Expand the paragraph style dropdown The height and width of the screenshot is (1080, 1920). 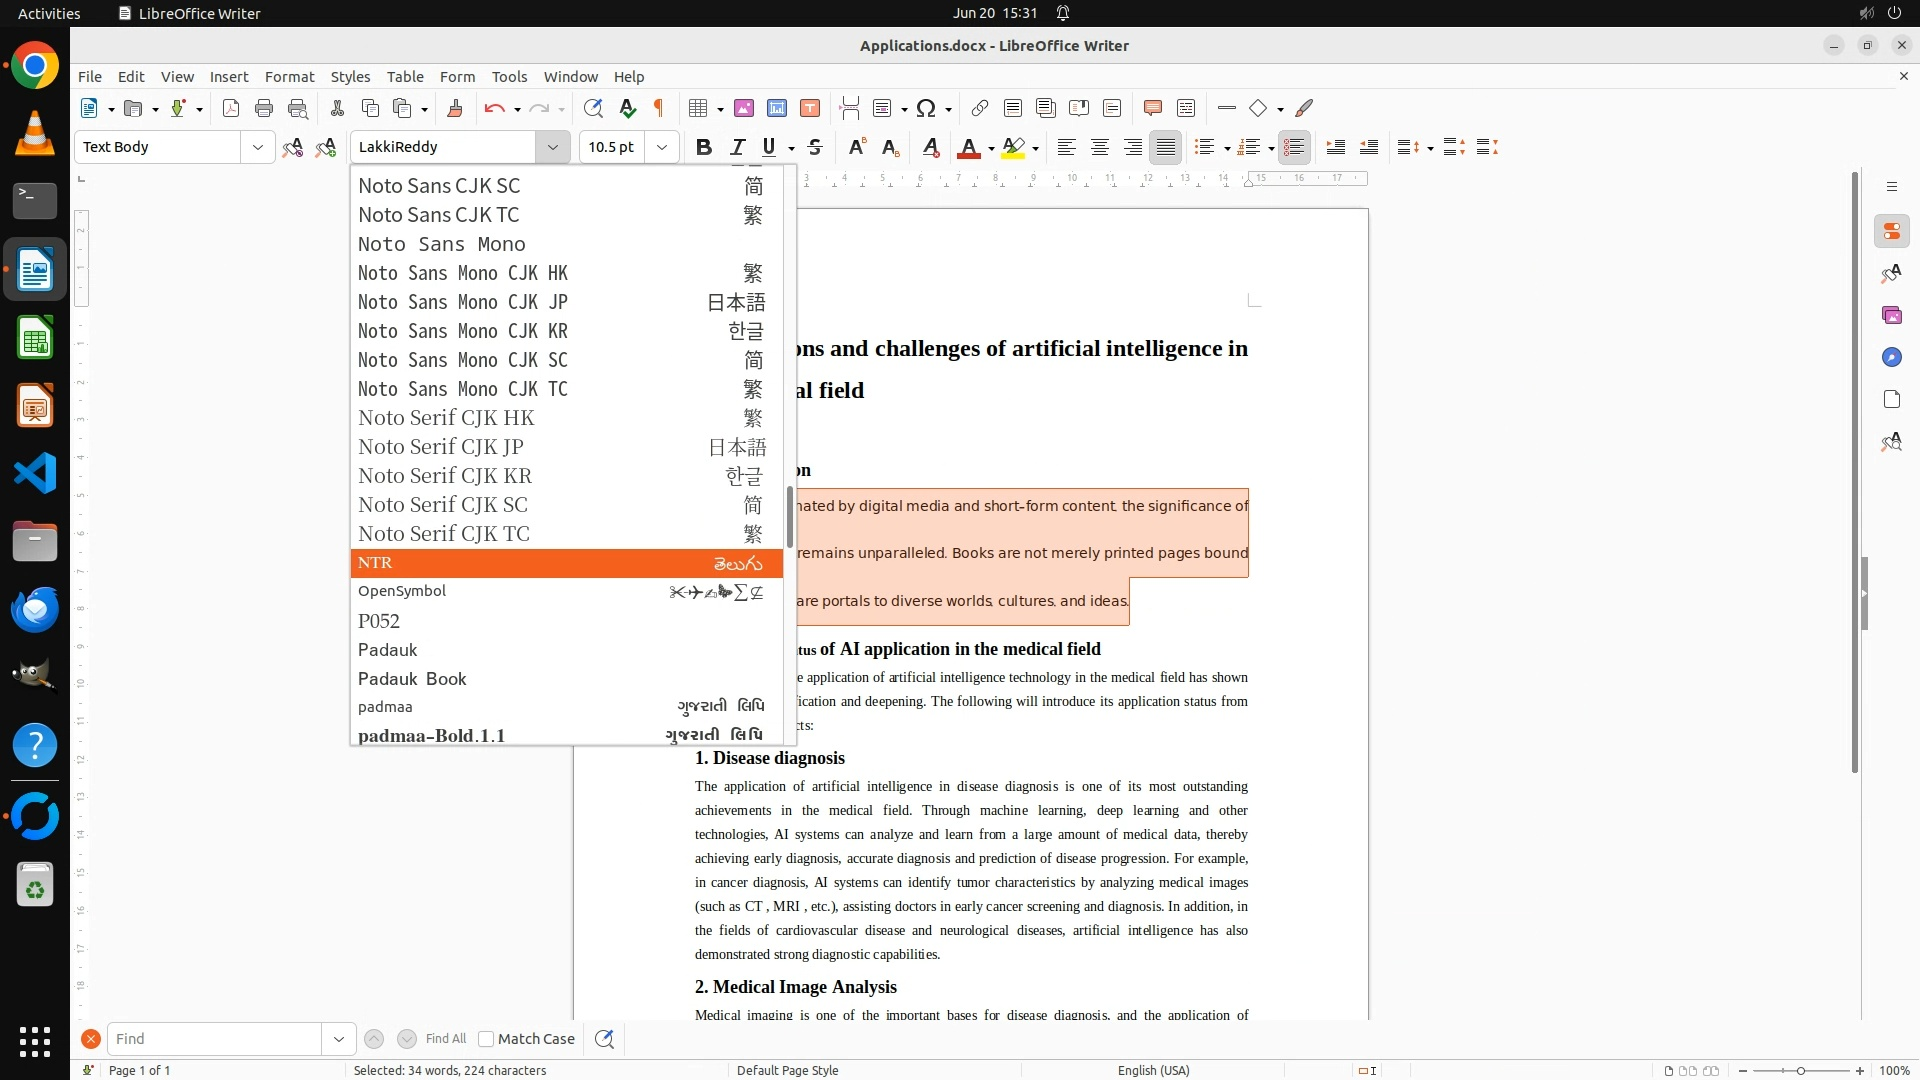[257, 147]
